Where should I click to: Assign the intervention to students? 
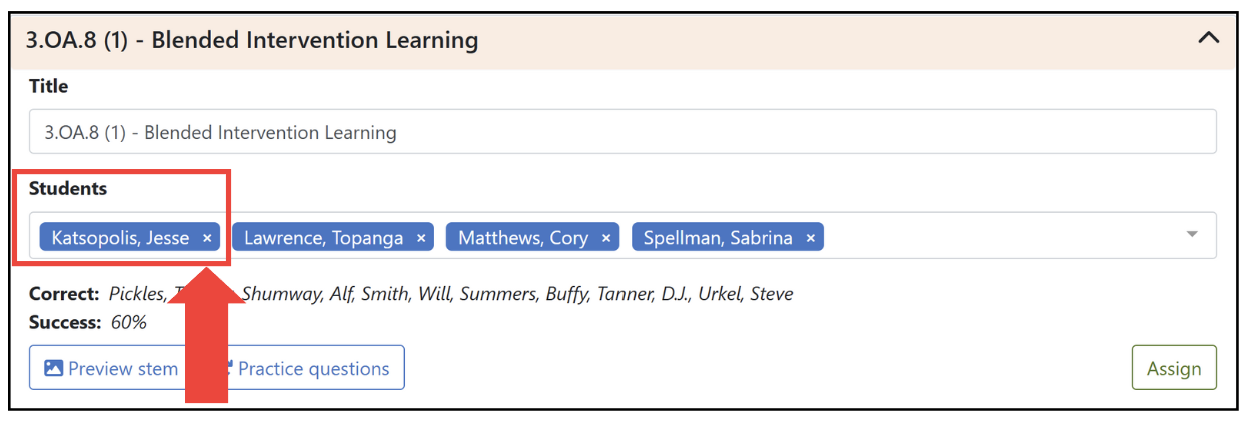tap(1174, 368)
